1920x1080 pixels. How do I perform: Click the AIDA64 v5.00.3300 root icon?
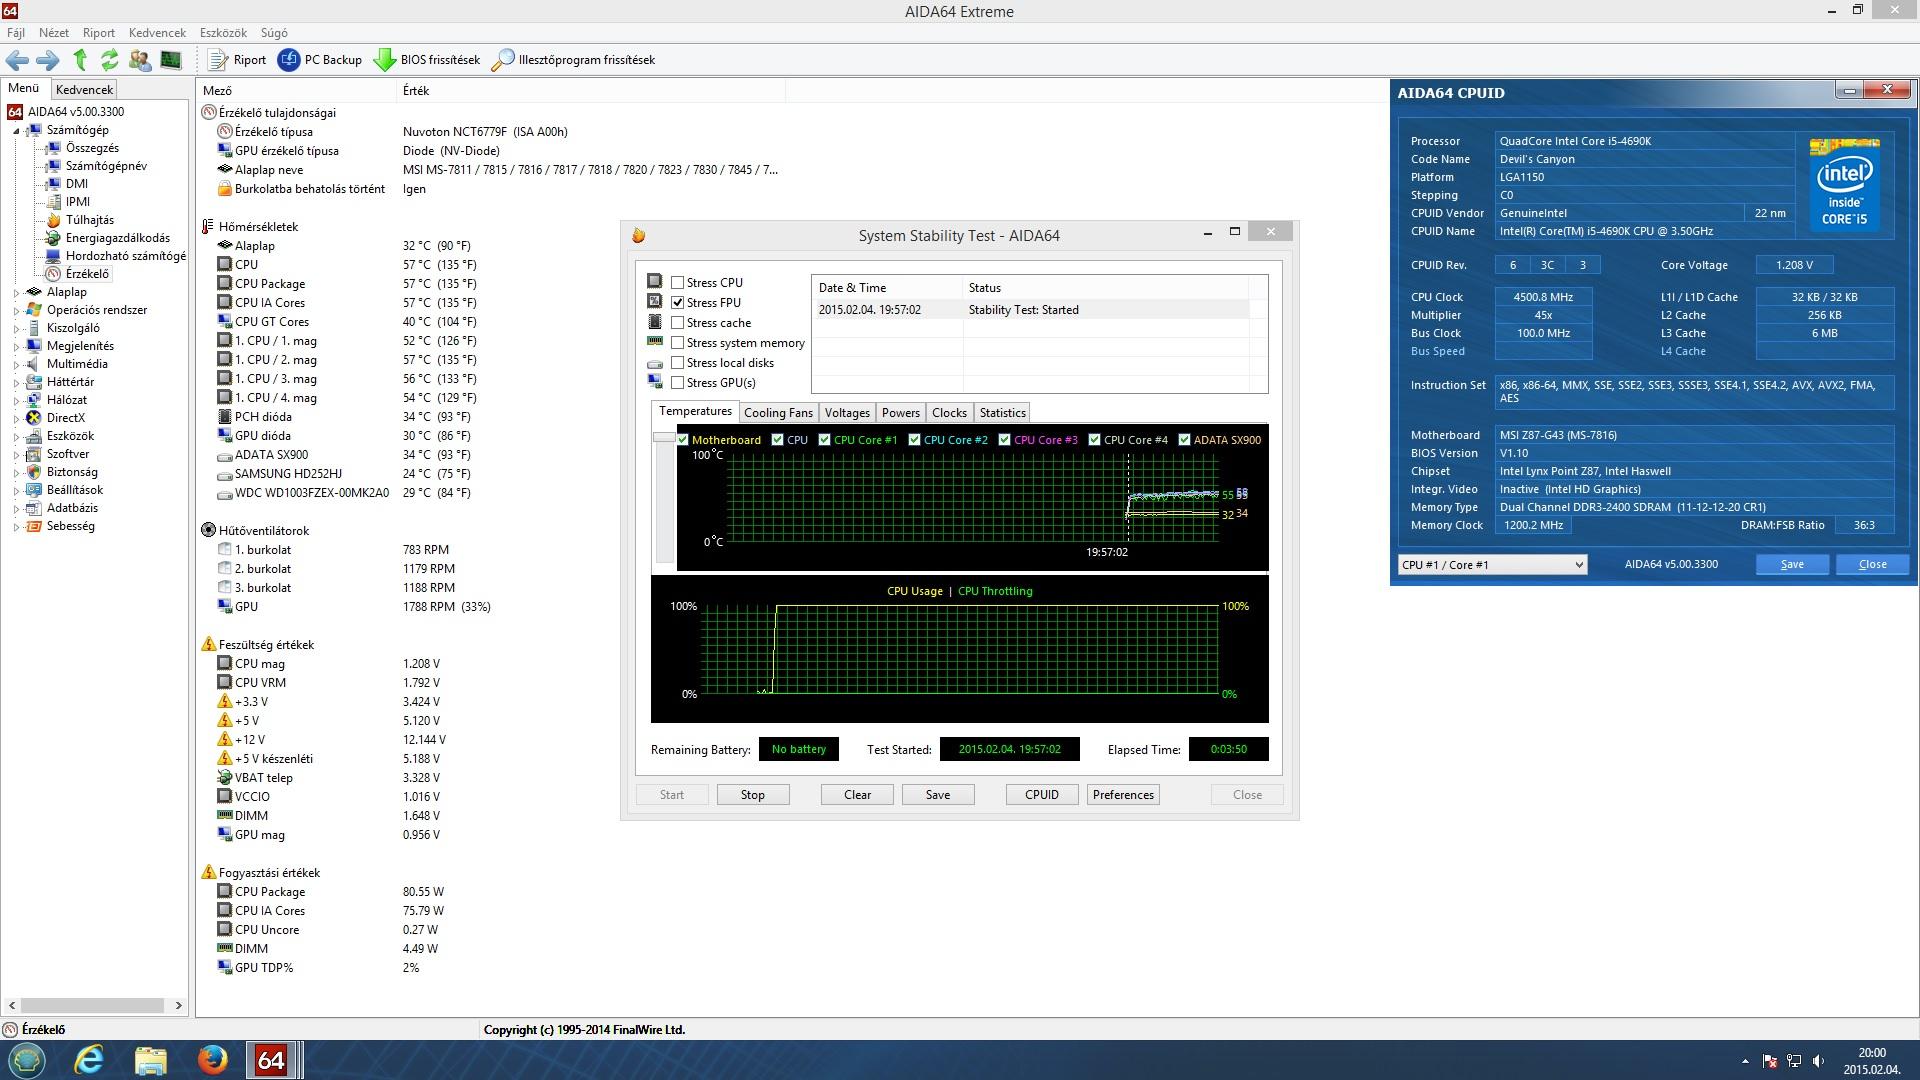(15, 112)
